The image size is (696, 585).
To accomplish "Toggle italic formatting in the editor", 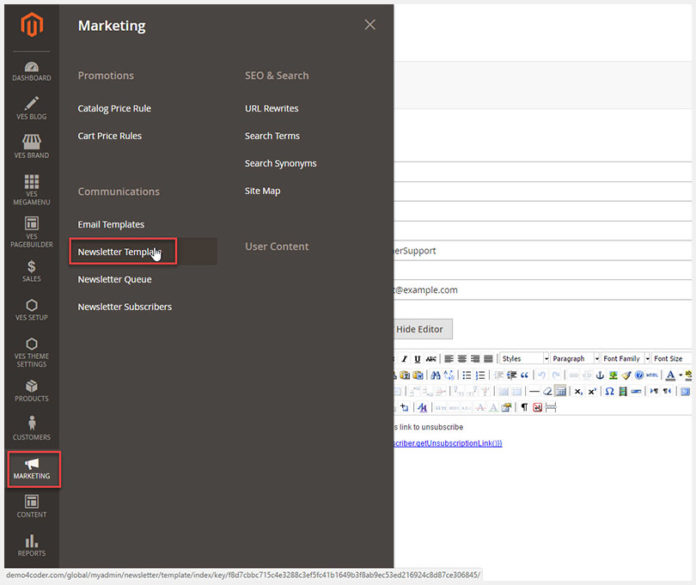I will pos(404,358).
